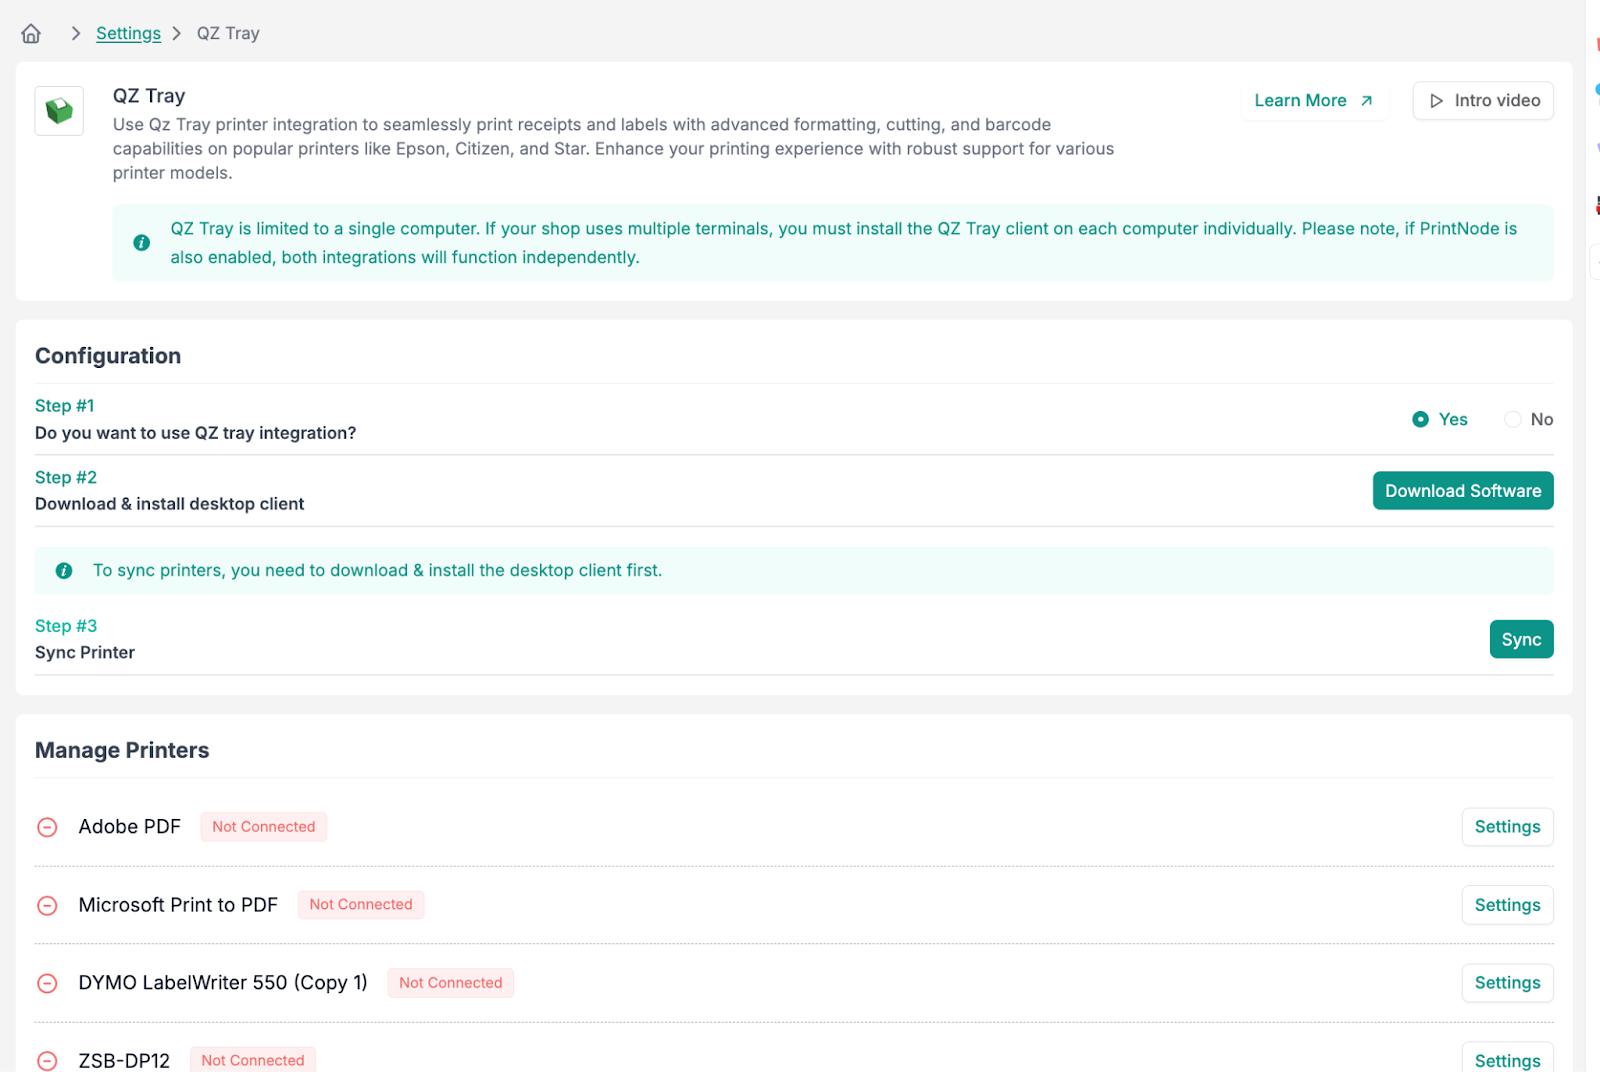
Task: Click Manage Printers heading
Action: 122,750
